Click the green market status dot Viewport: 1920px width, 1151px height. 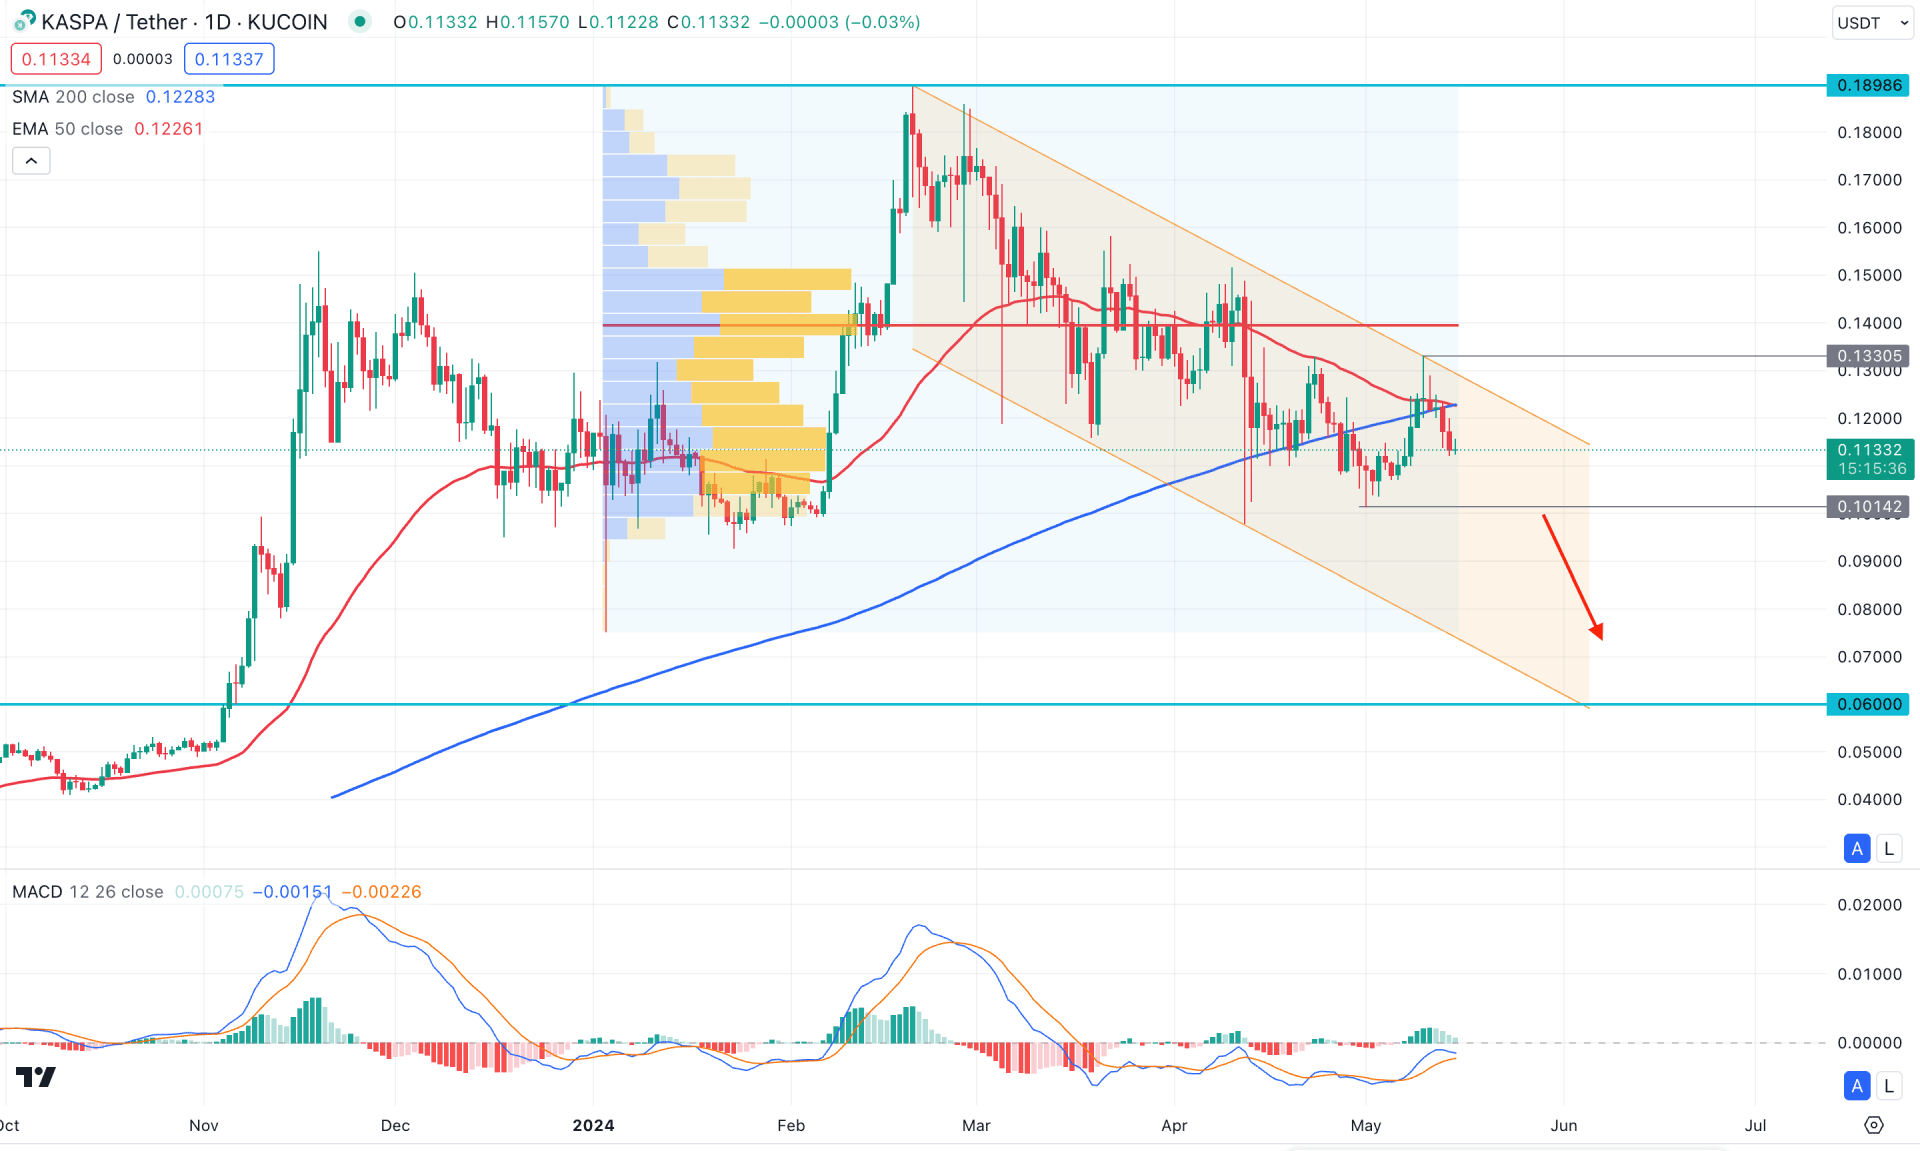click(x=360, y=22)
